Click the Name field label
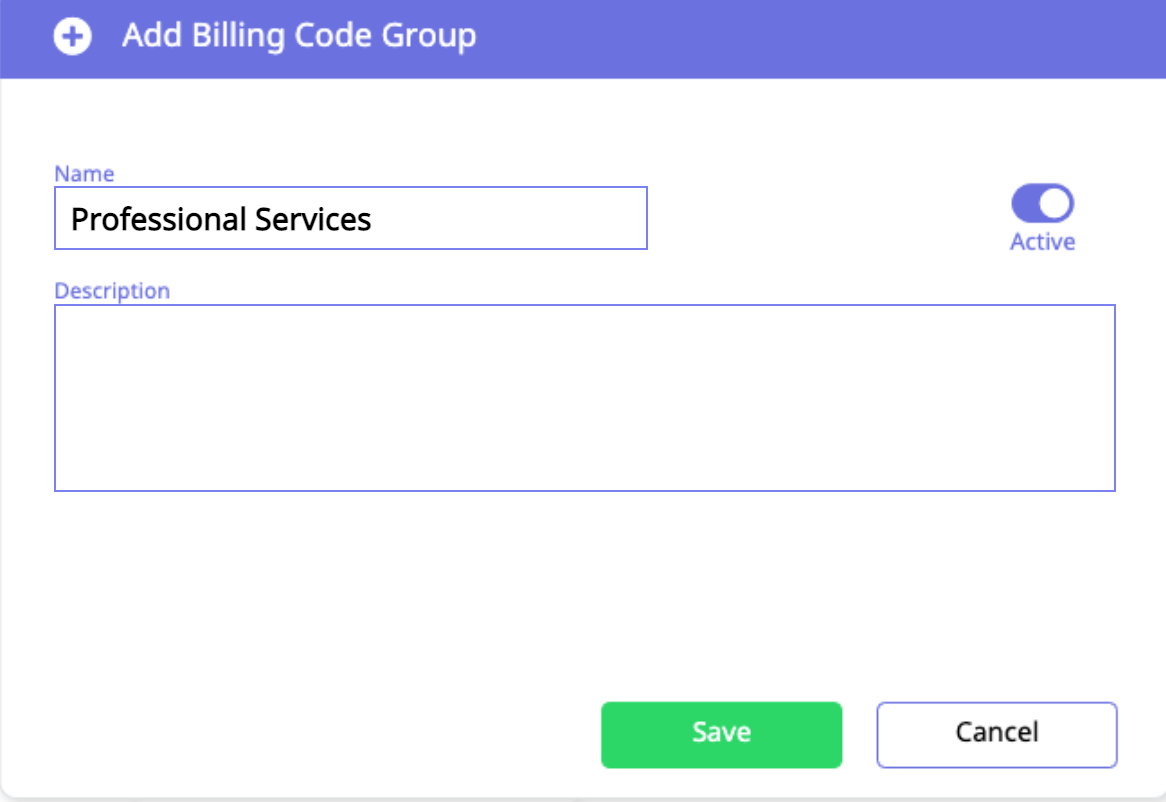The height and width of the screenshot is (802, 1166). tap(84, 174)
